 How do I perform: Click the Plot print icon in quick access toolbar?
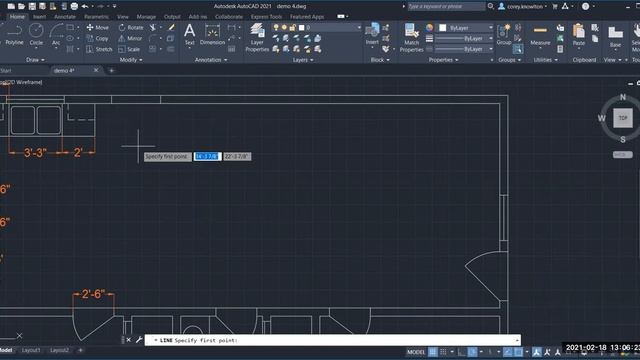coord(74,6)
